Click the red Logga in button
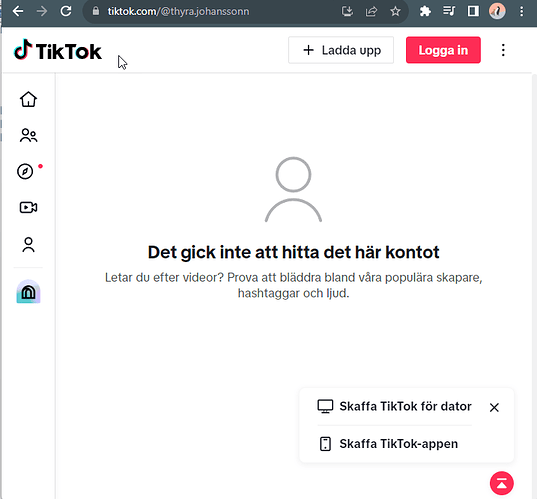This screenshot has height=499, width=537. click(x=443, y=50)
